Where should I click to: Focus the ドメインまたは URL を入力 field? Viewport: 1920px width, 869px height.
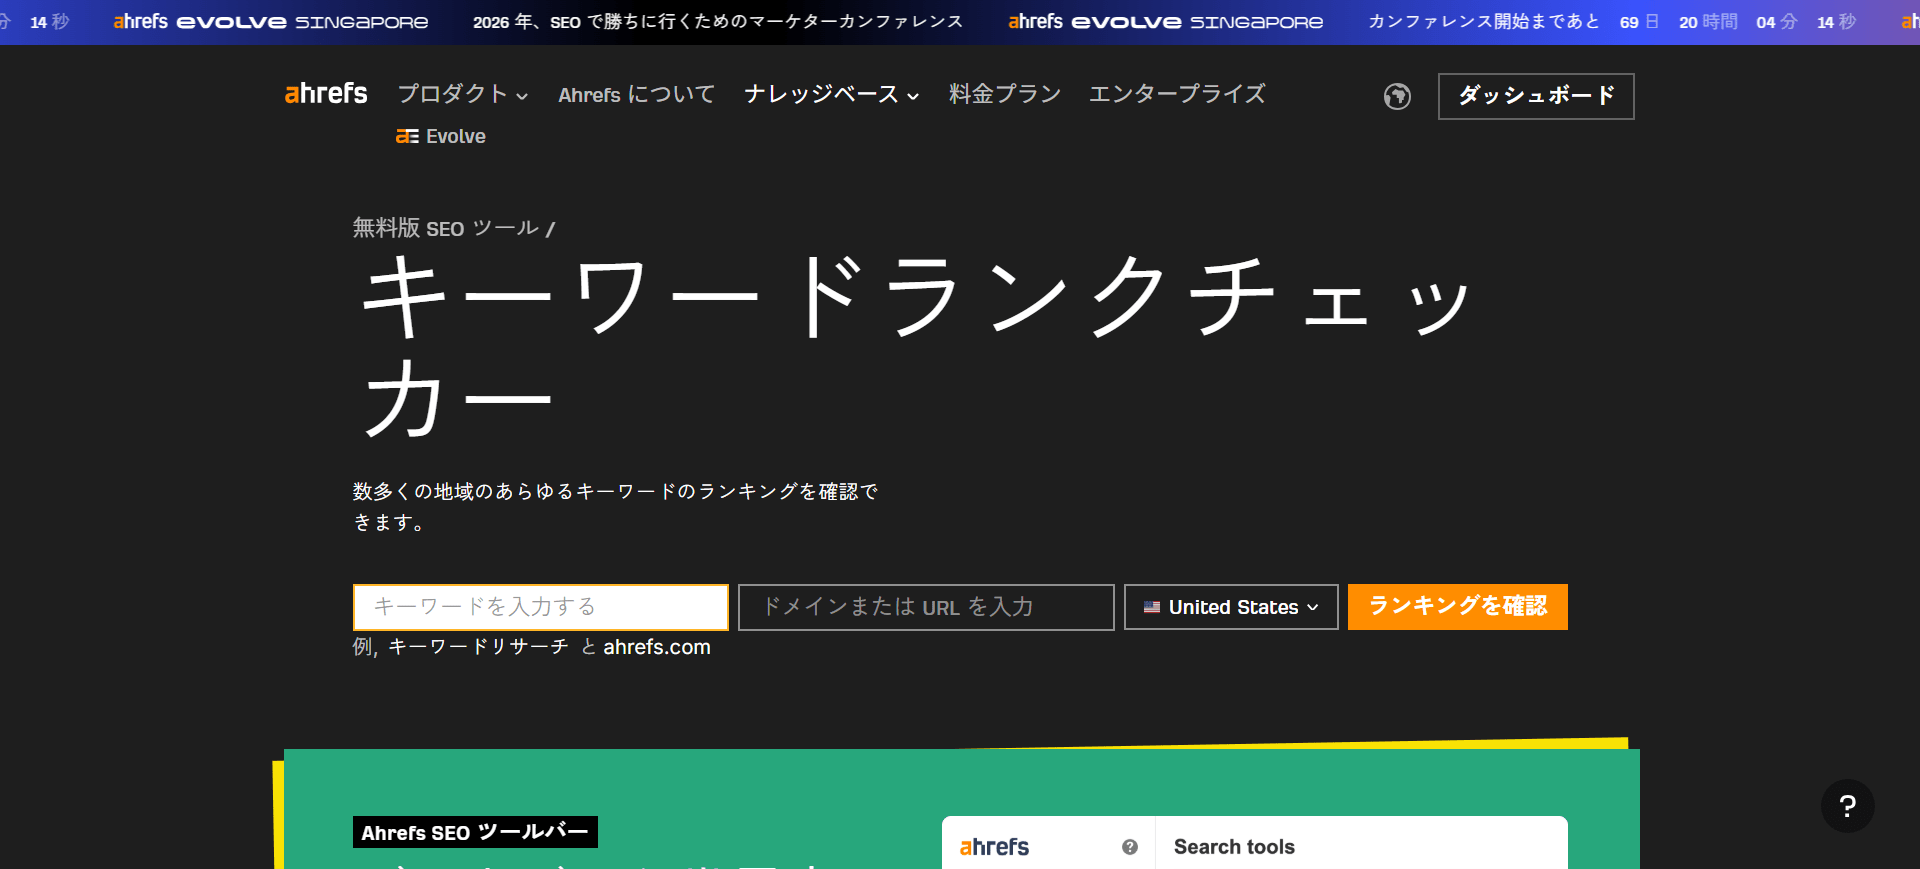pyautogui.click(x=926, y=607)
